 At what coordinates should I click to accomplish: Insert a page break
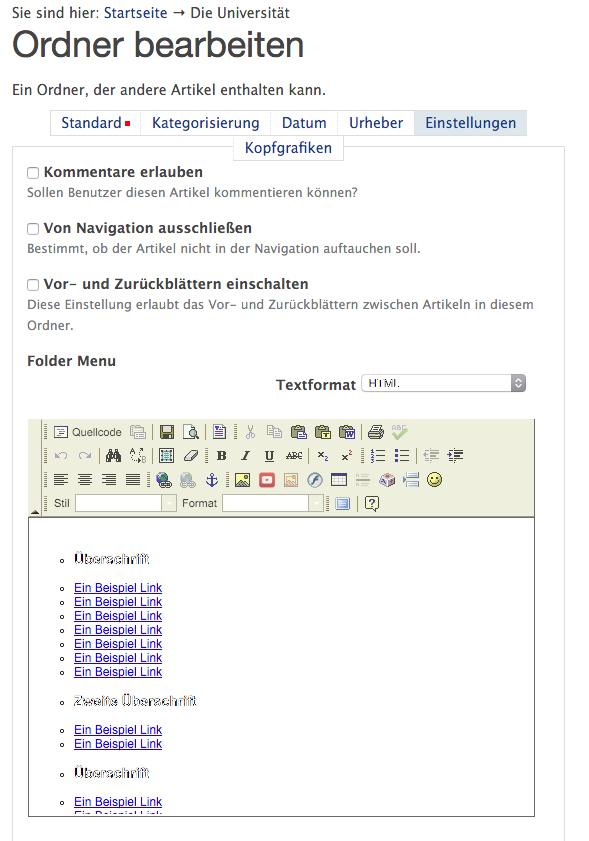point(411,479)
